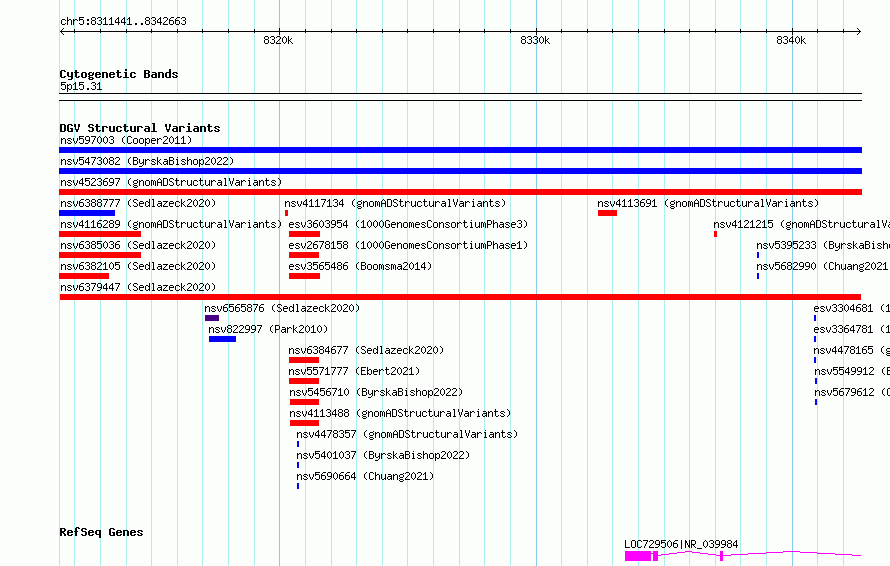
Task: Click the esv3565486 (Boomsma2014) label
Action: (360, 266)
